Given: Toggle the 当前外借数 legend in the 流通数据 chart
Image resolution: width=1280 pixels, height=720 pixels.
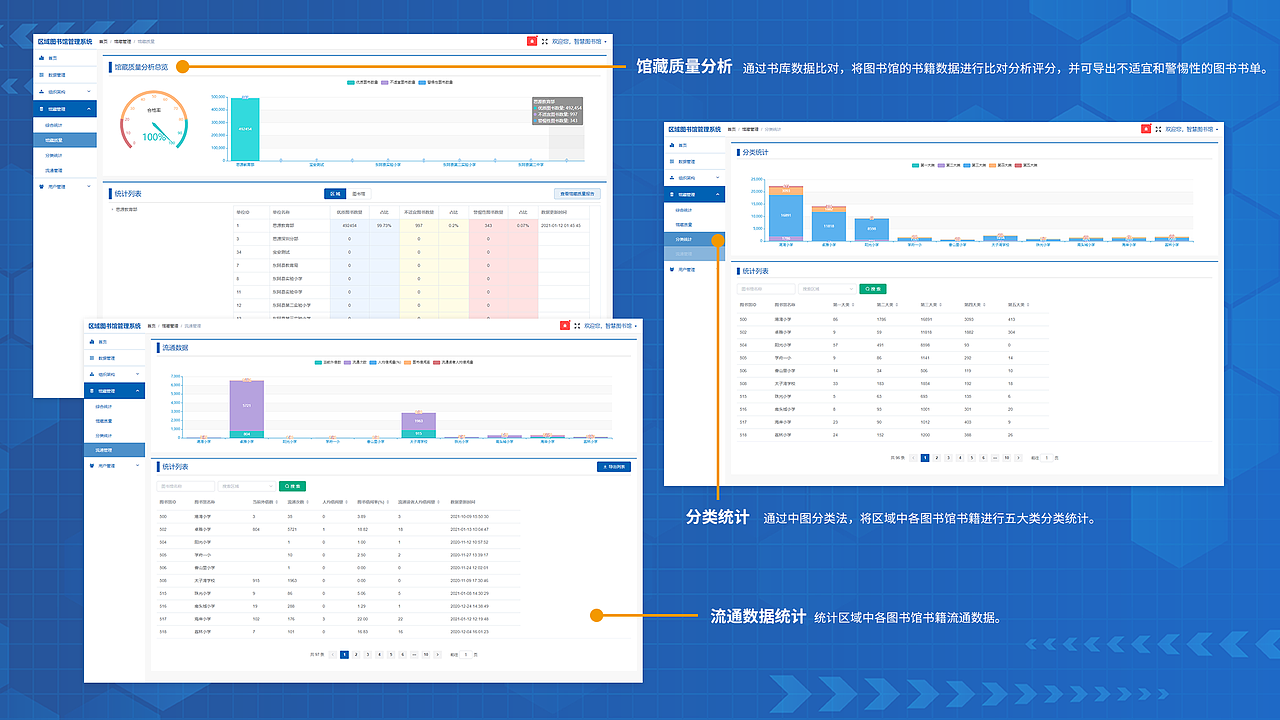Looking at the screenshot, I should tap(328, 362).
